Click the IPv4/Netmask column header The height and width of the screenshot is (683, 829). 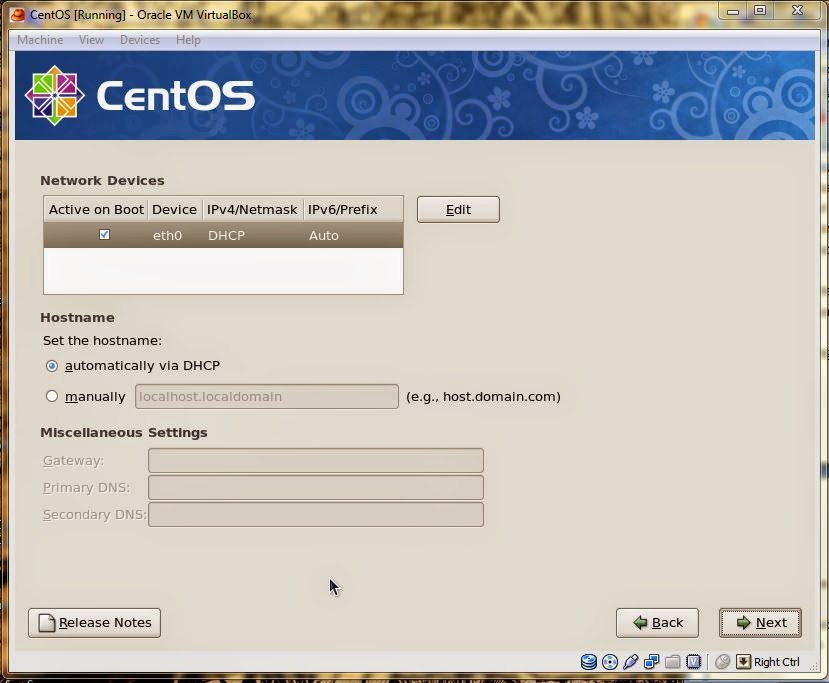pyautogui.click(x=252, y=210)
